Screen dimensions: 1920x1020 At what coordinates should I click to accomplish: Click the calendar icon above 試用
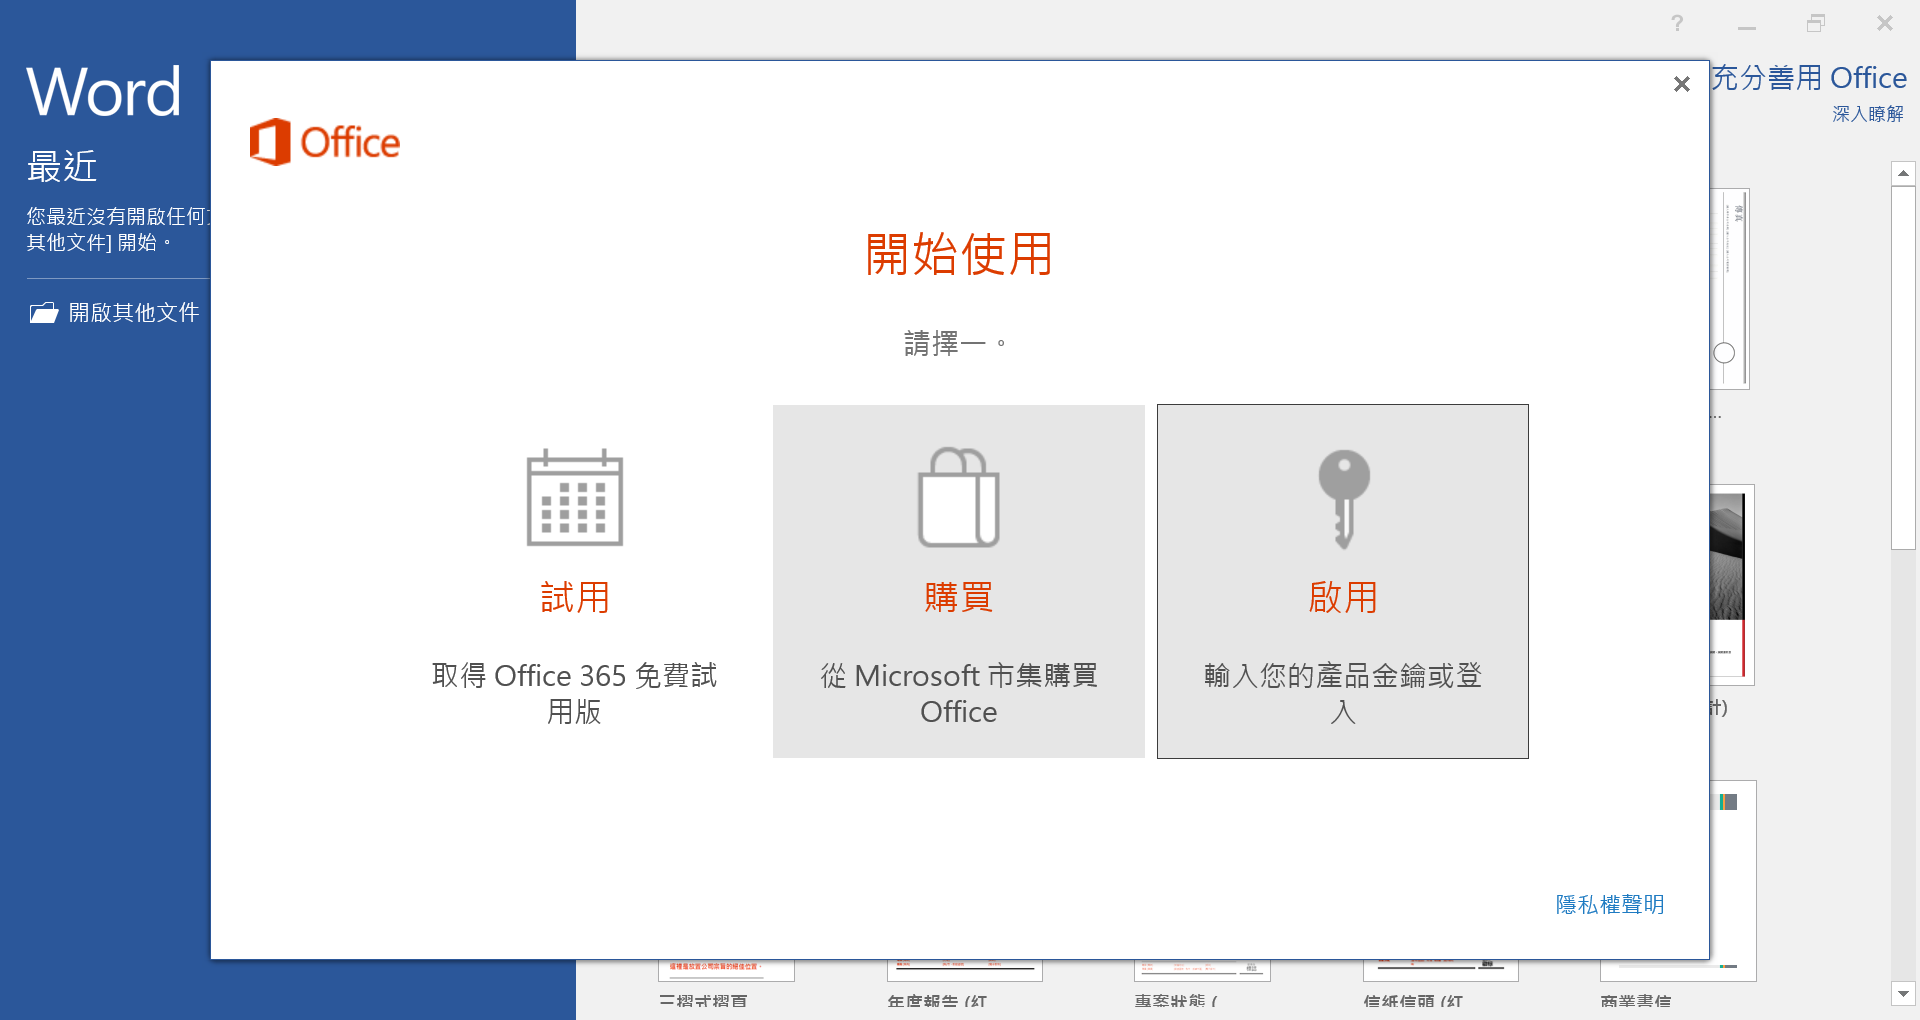click(x=575, y=497)
